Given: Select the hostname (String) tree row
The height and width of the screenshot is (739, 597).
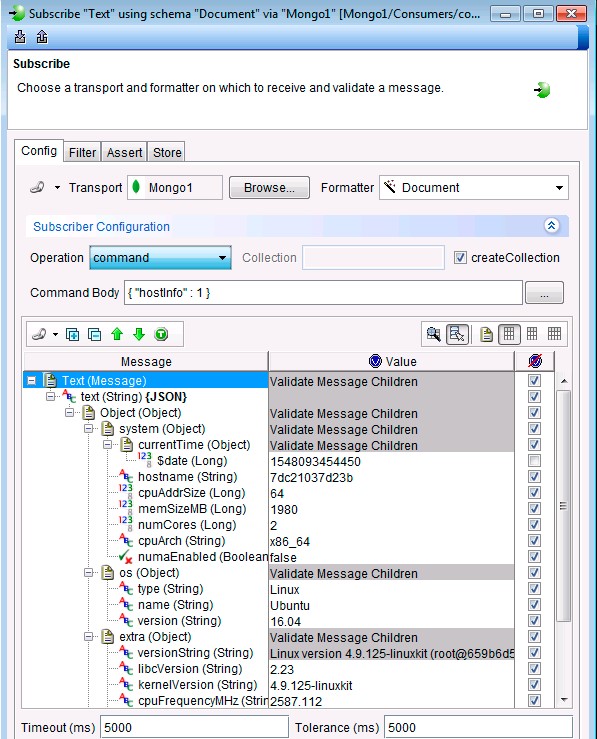Looking at the screenshot, I should 188,477.
